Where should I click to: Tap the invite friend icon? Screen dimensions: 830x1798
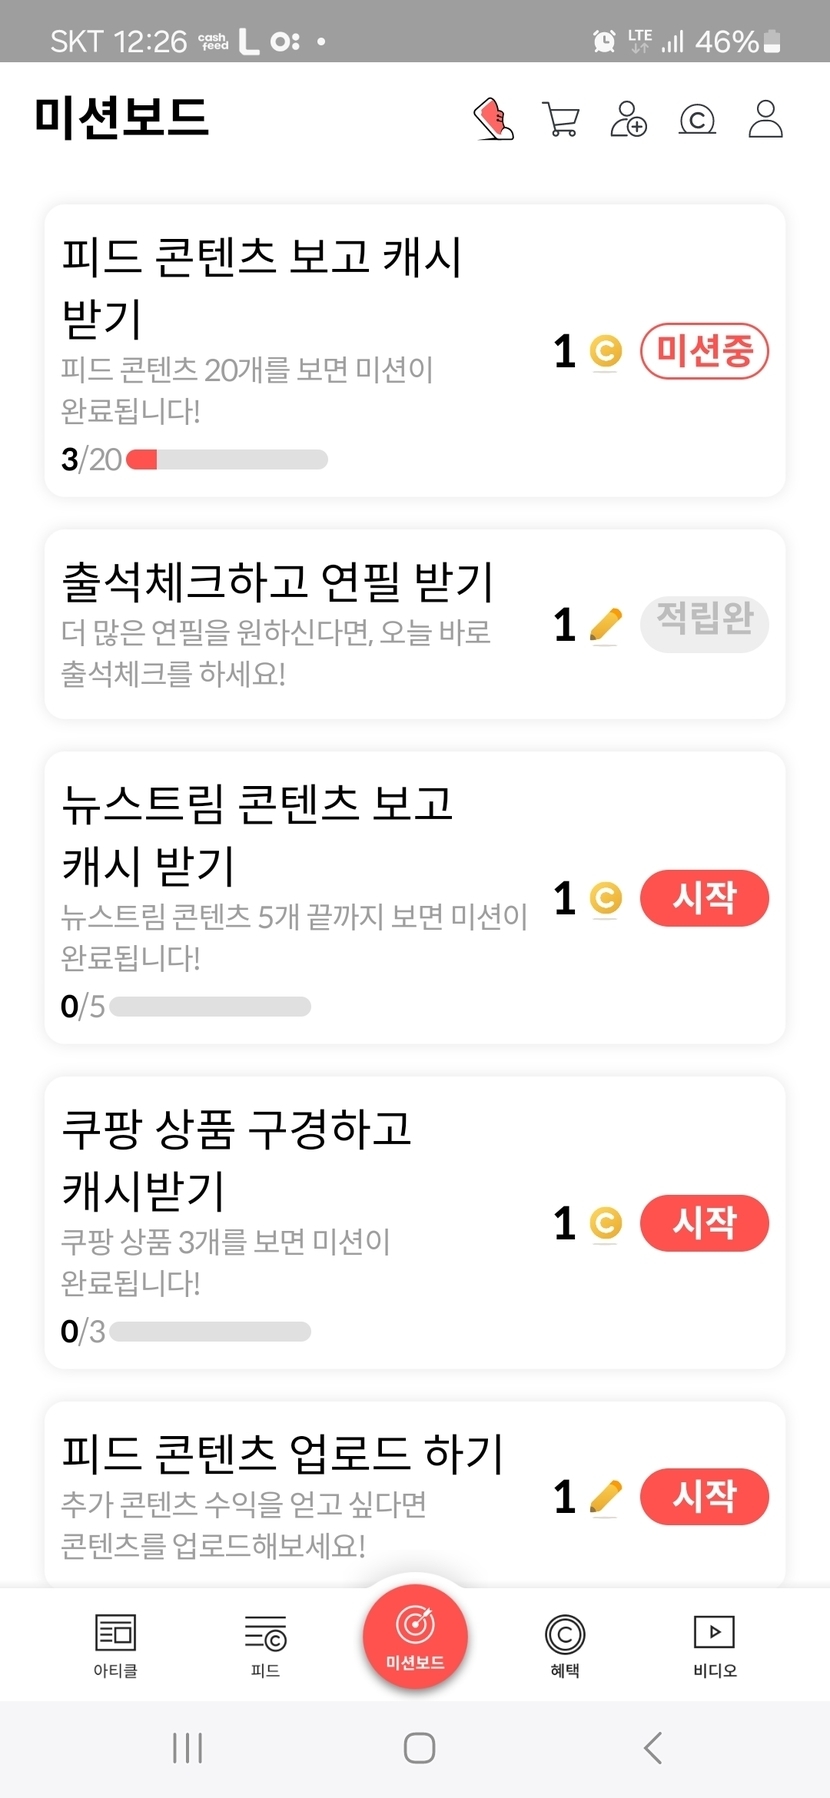point(629,119)
